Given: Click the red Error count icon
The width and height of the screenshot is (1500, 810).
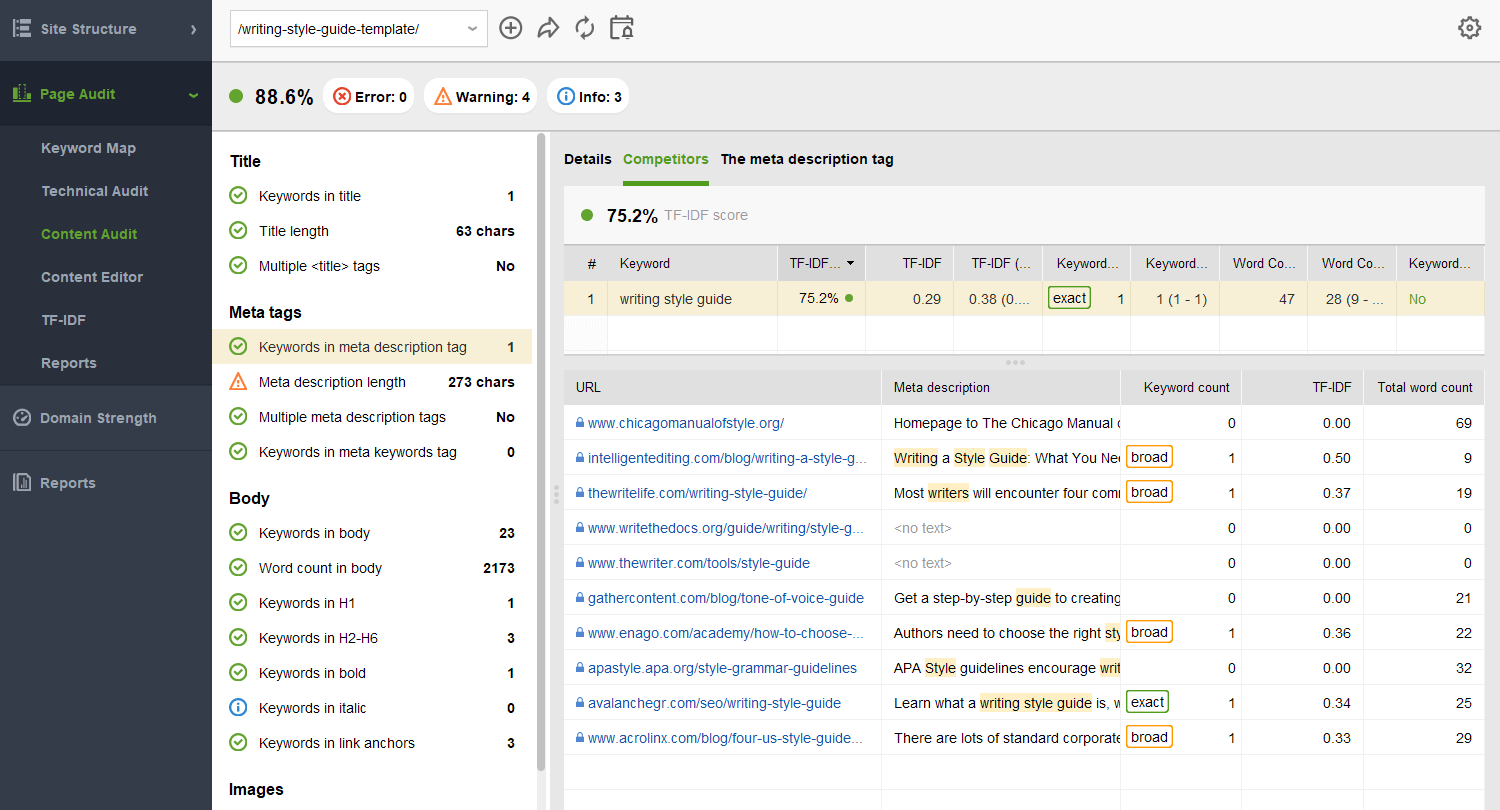Looking at the screenshot, I should pyautogui.click(x=342, y=97).
